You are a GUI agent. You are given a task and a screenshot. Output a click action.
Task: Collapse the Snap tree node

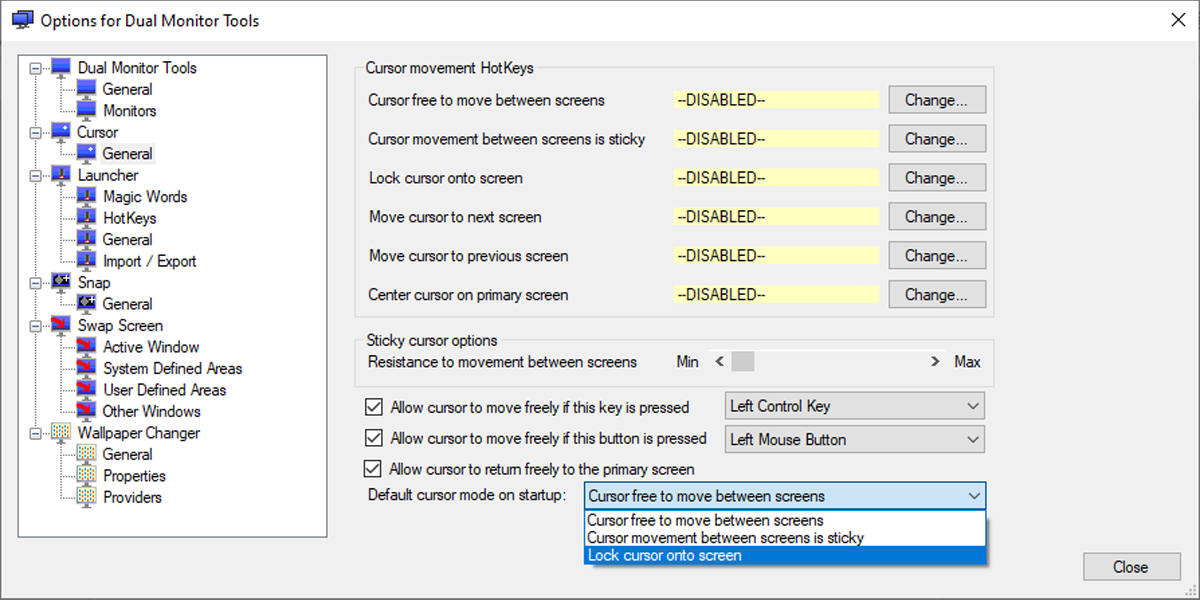37,283
